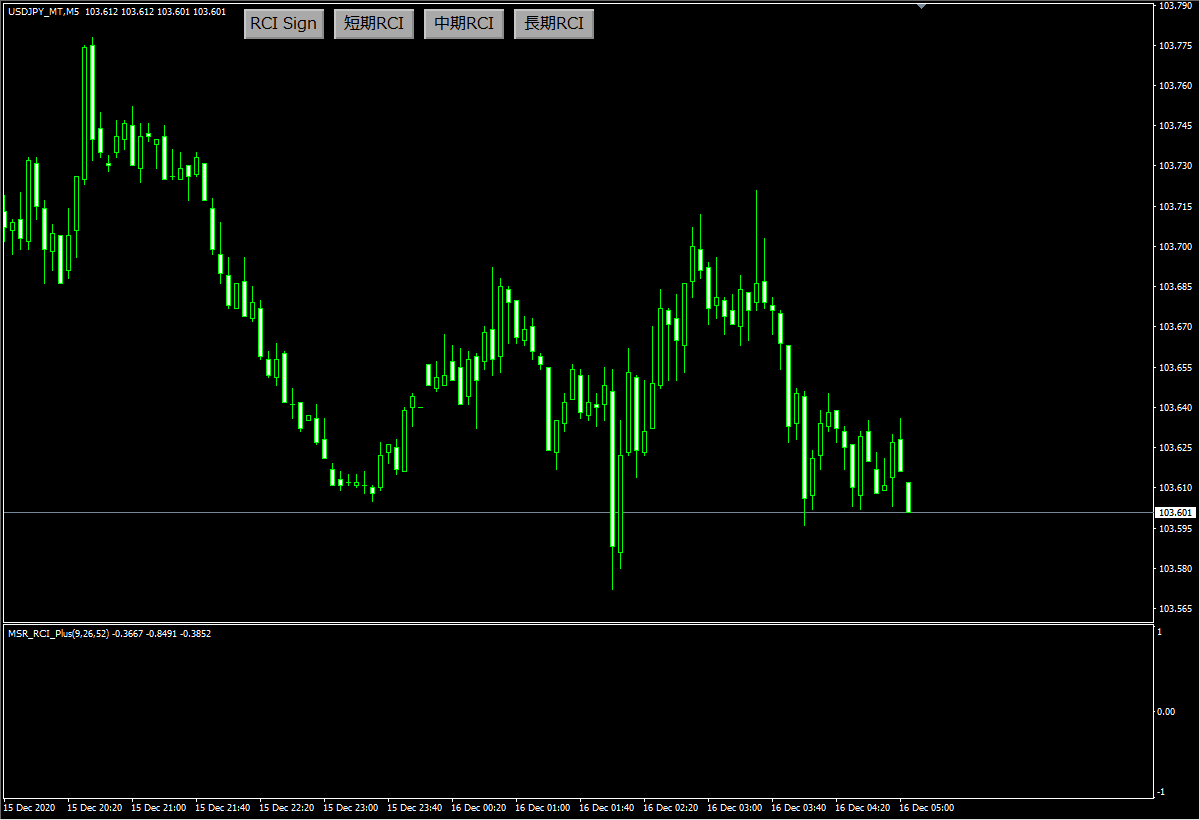
Task: Select the separator between chart and indicator window
Action: pos(578,623)
